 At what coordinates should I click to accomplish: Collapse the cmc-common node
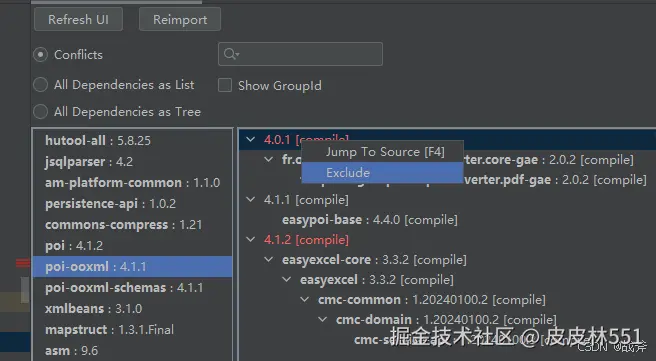(305, 300)
